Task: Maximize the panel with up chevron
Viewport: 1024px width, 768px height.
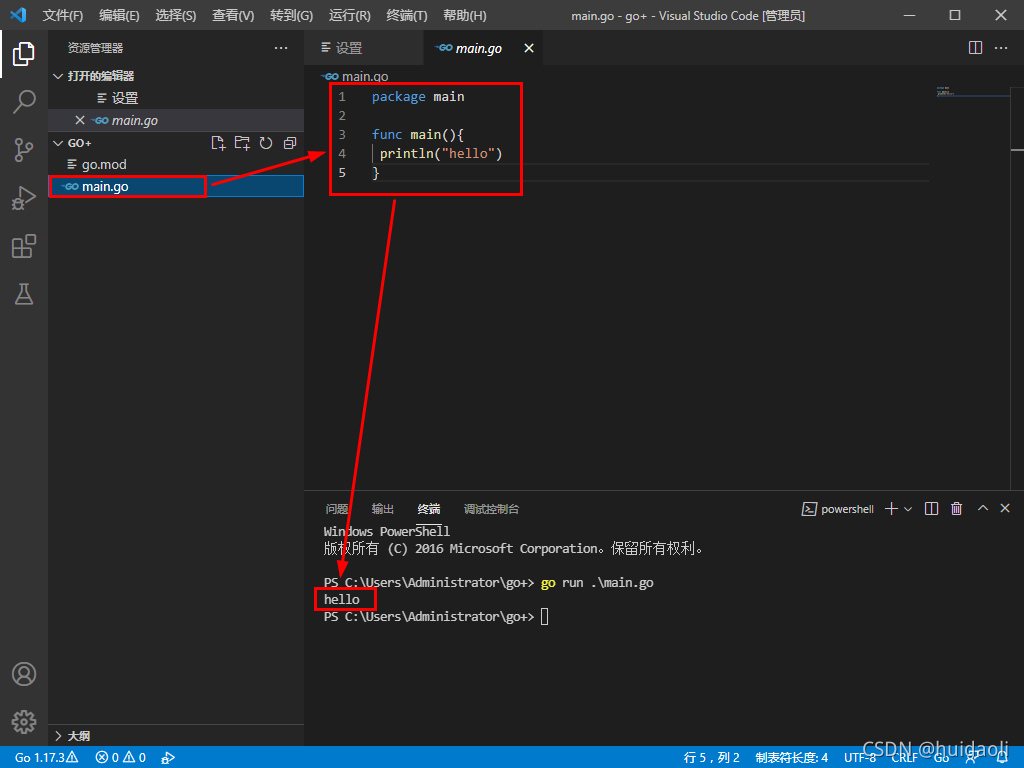Action: [983, 508]
